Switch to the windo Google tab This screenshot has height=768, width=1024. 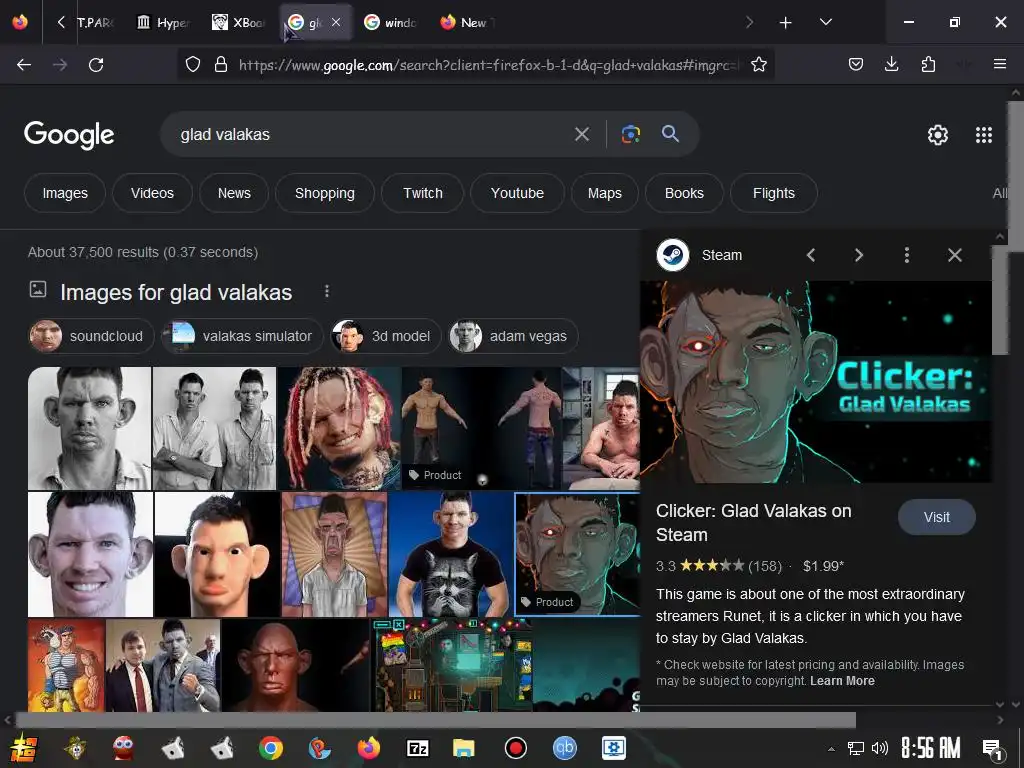tap(390, 23)
